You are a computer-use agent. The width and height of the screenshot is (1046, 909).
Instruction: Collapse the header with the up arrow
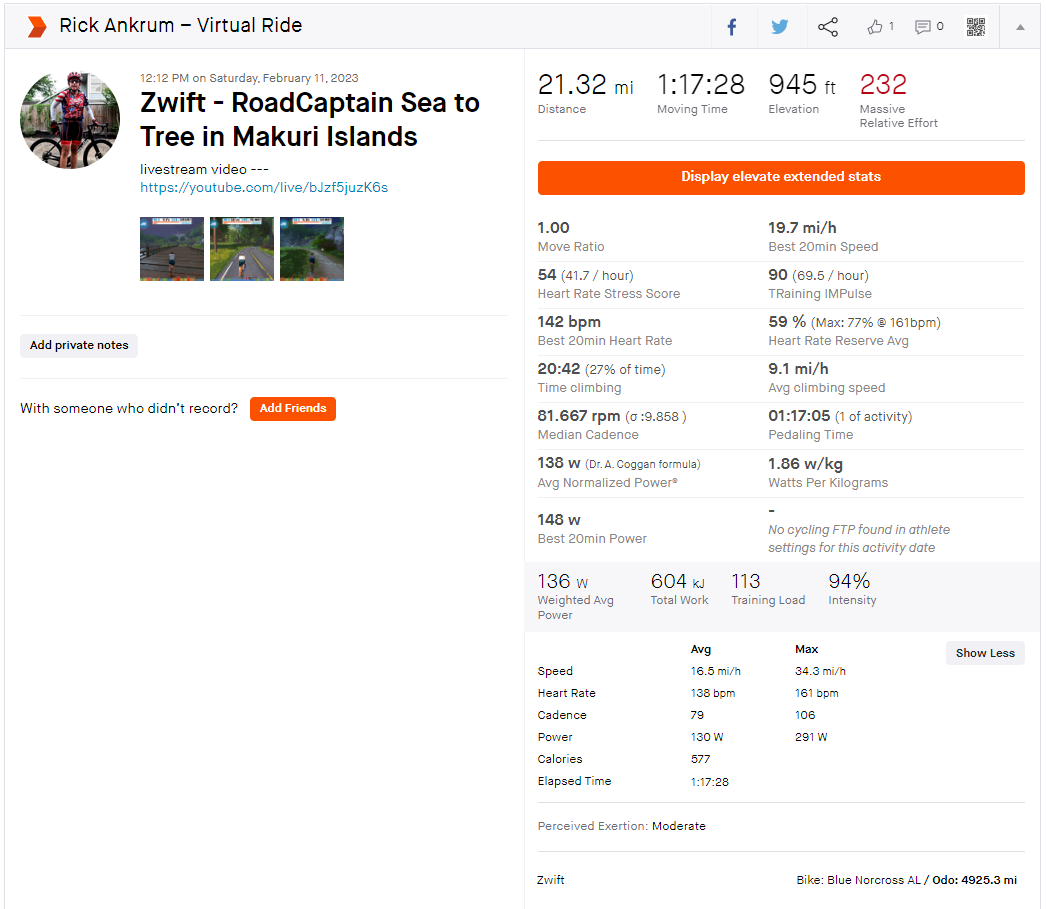point(1020,27)
